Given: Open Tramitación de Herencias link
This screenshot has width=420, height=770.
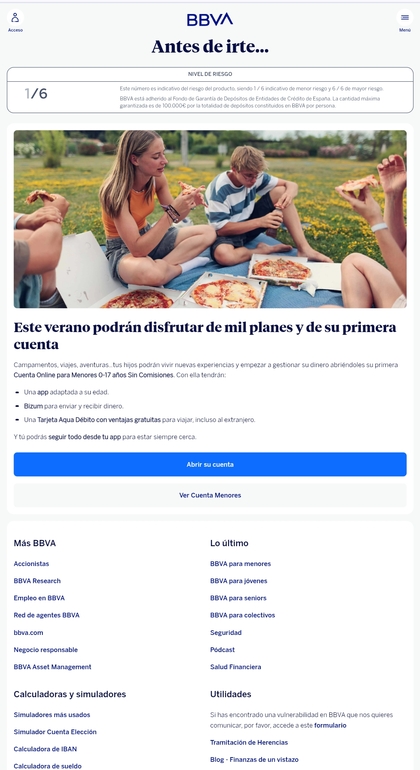Looking at the screenshot, I should pos(249,742).
